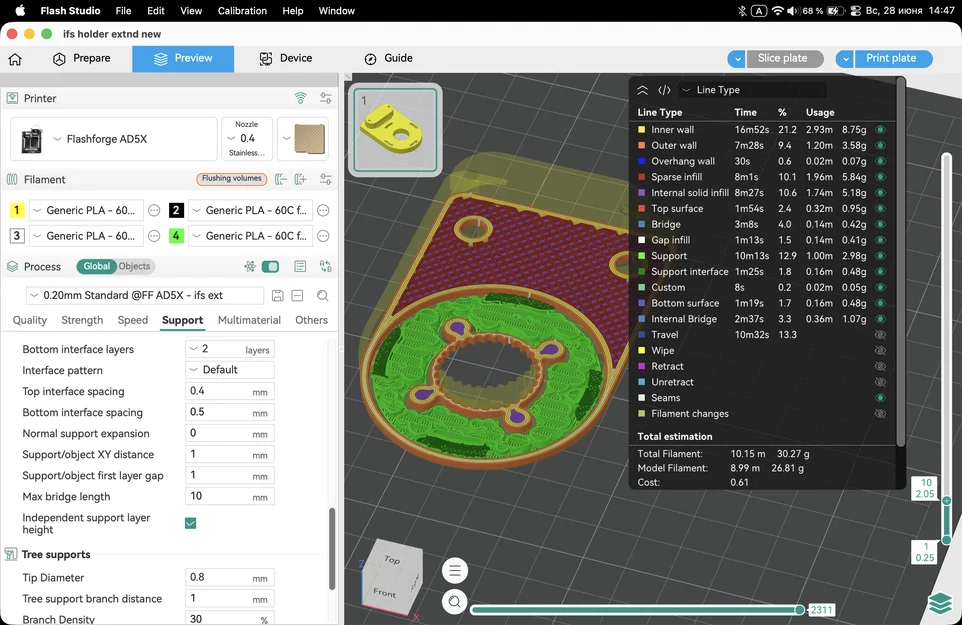This screenshot has height=625, width=962.
Task: Open Bottom interface layers dropdown
Action: 229,349
